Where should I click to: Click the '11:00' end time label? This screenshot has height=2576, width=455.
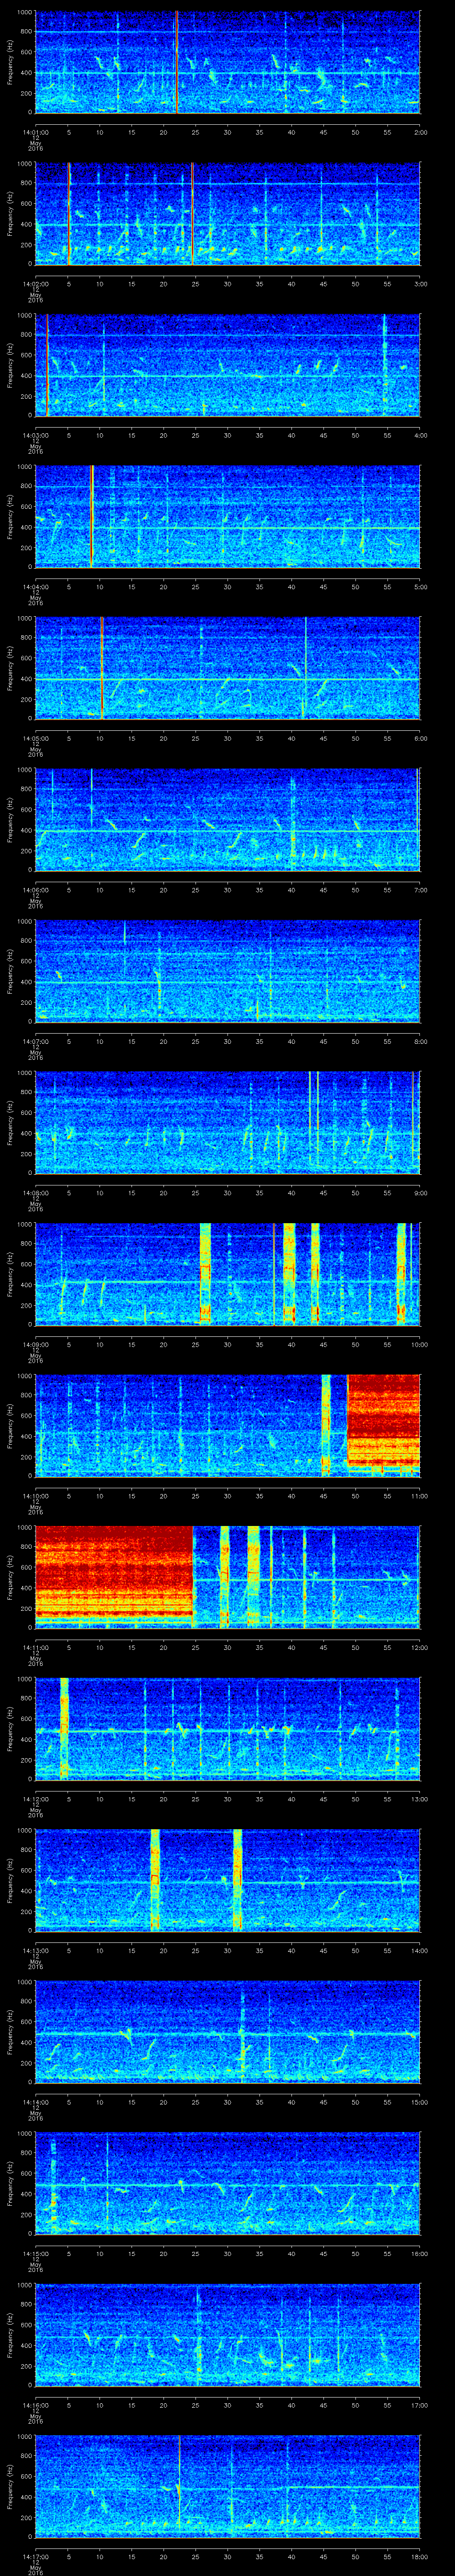(x=419, y=1495)
